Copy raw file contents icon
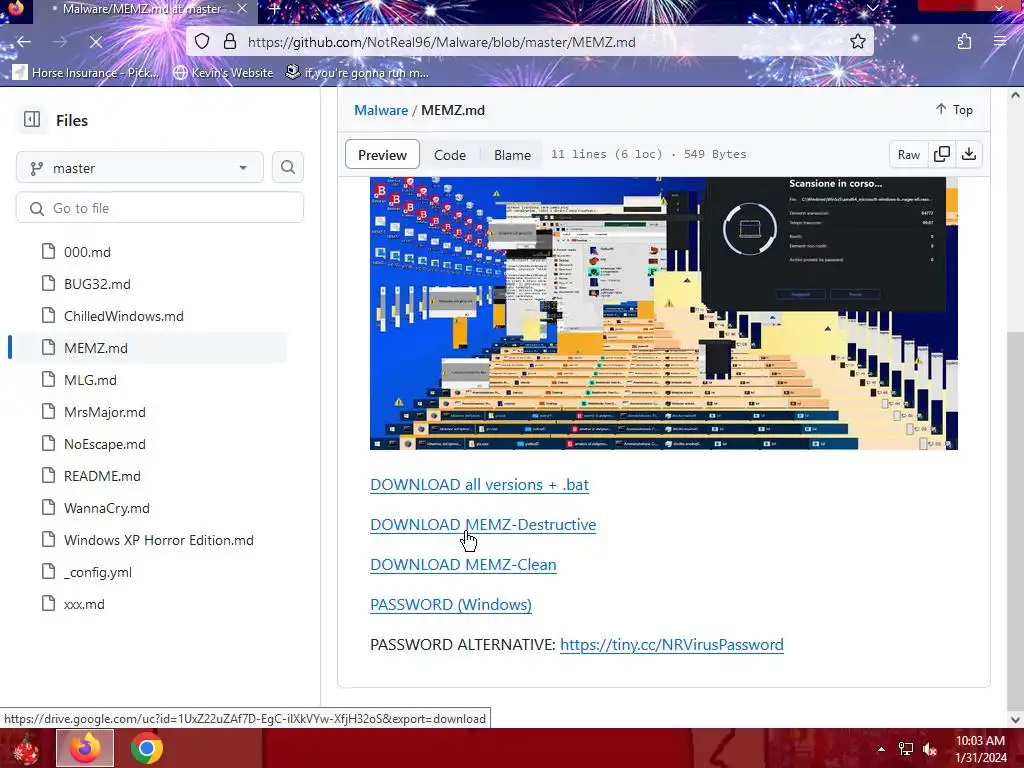 click(x=942, y=154)
